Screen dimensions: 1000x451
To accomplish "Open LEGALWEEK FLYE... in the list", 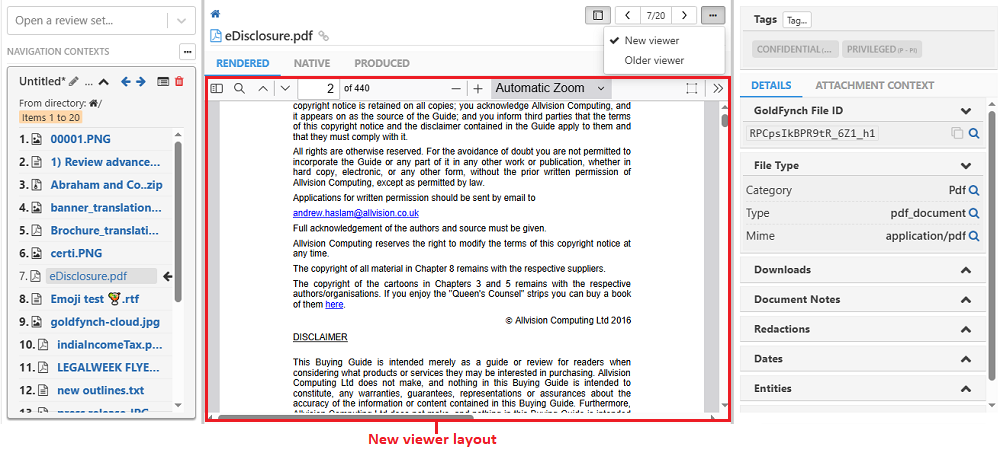I will coord(108,367).
